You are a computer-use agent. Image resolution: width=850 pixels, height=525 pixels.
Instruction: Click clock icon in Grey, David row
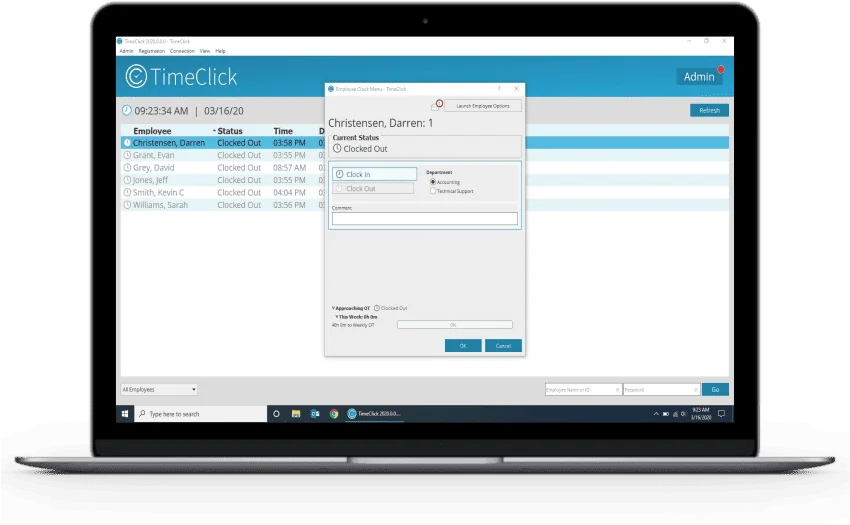pyautogui.click(x=127, y=168)
